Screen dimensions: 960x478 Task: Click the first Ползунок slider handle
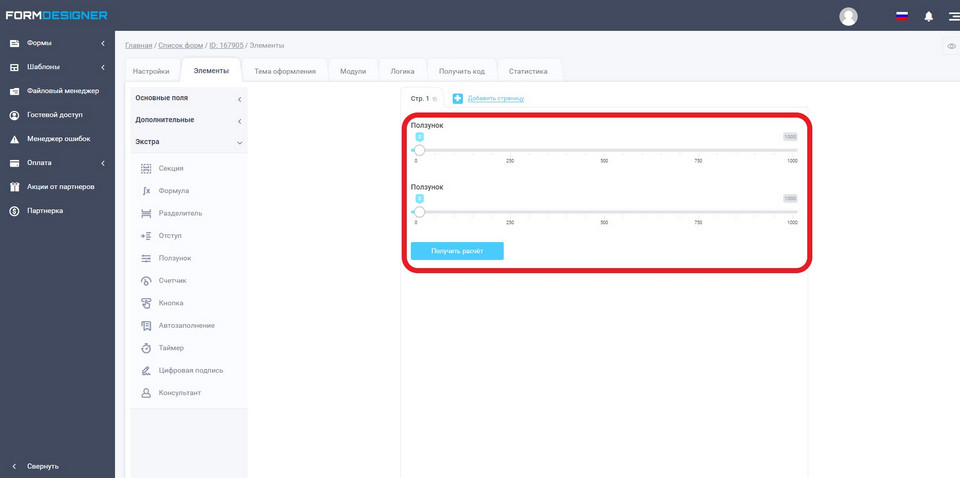click(x=419, y=150)
